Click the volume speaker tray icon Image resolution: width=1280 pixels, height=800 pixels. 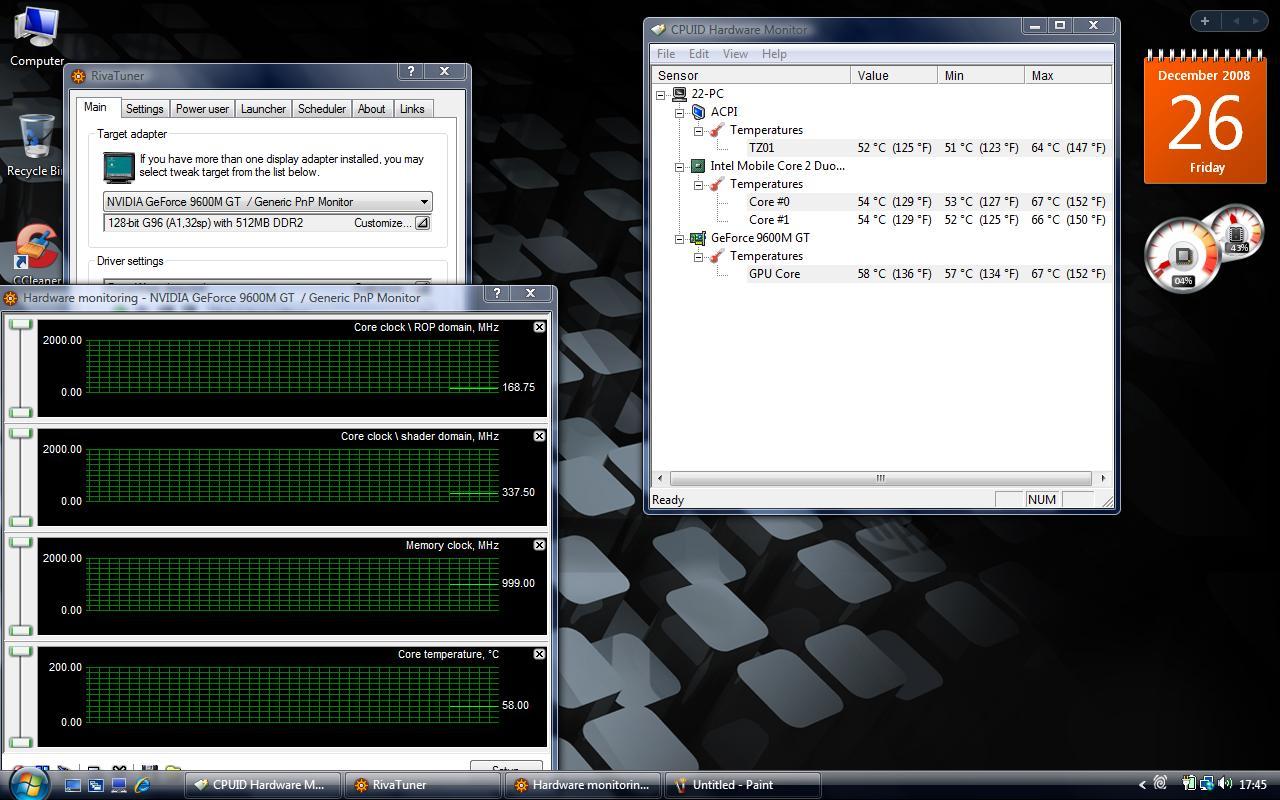(1225, 784)
